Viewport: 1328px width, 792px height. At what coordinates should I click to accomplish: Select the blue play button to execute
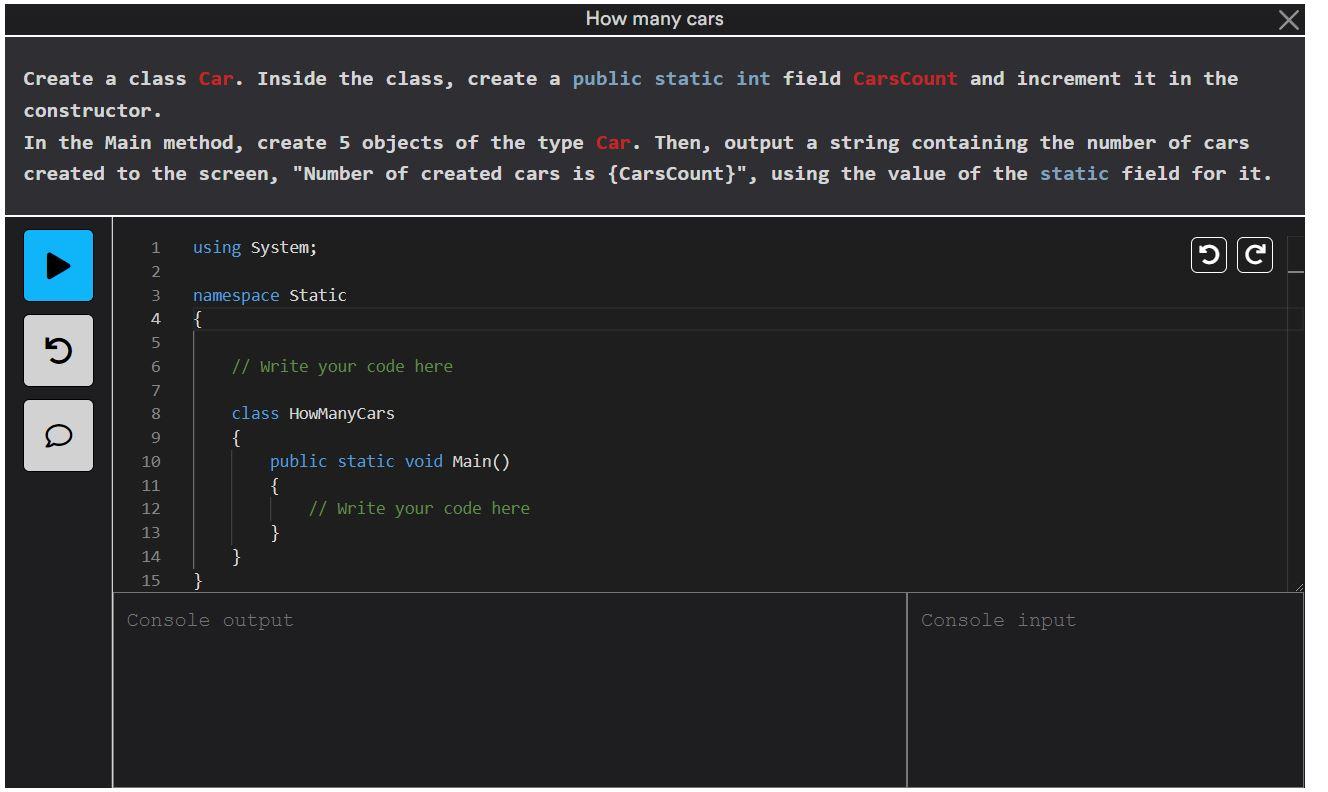click(x=57, y=265)
